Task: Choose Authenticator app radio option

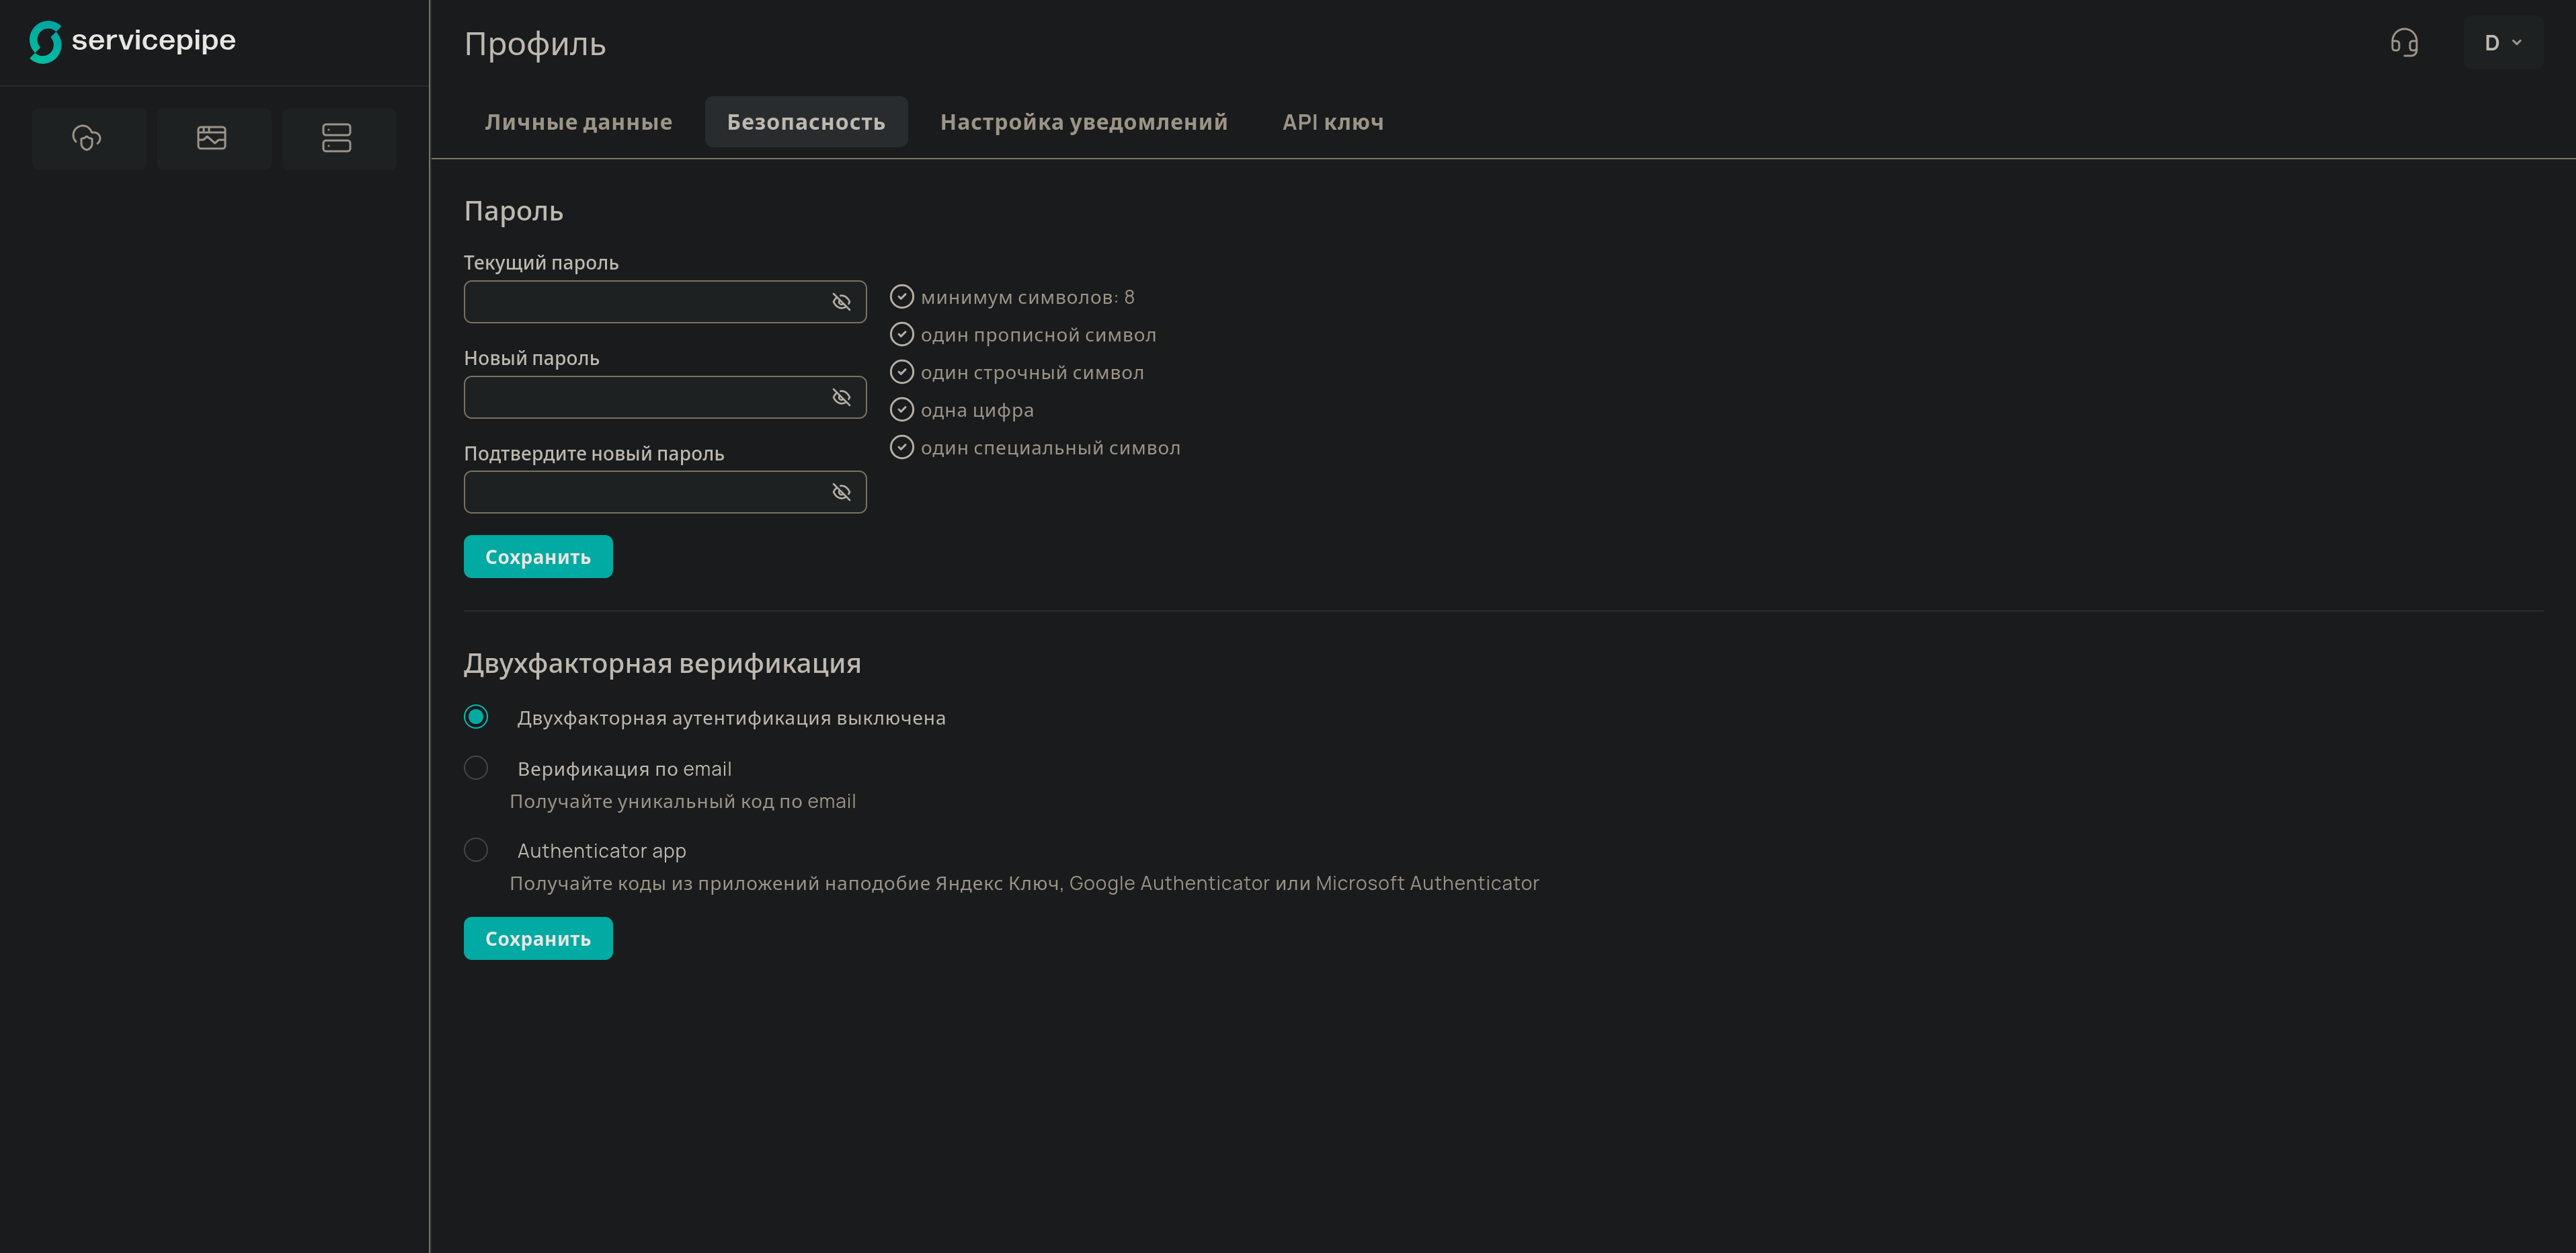Action: pos(476,850)
